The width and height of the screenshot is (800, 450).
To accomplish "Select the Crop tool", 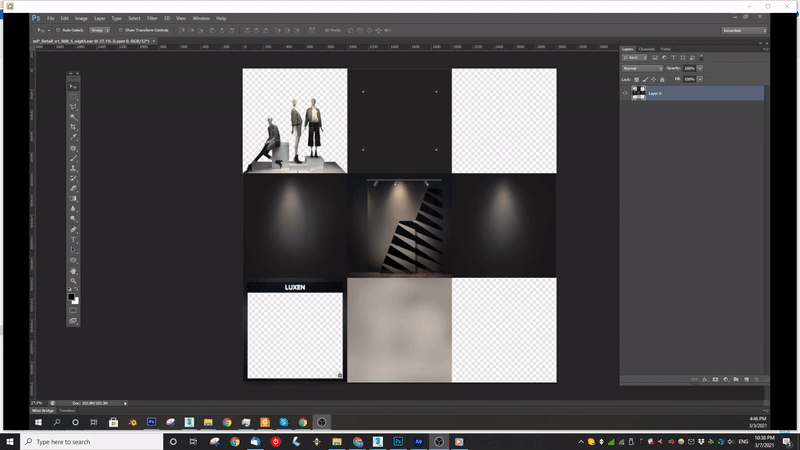I will coord(73,127).
